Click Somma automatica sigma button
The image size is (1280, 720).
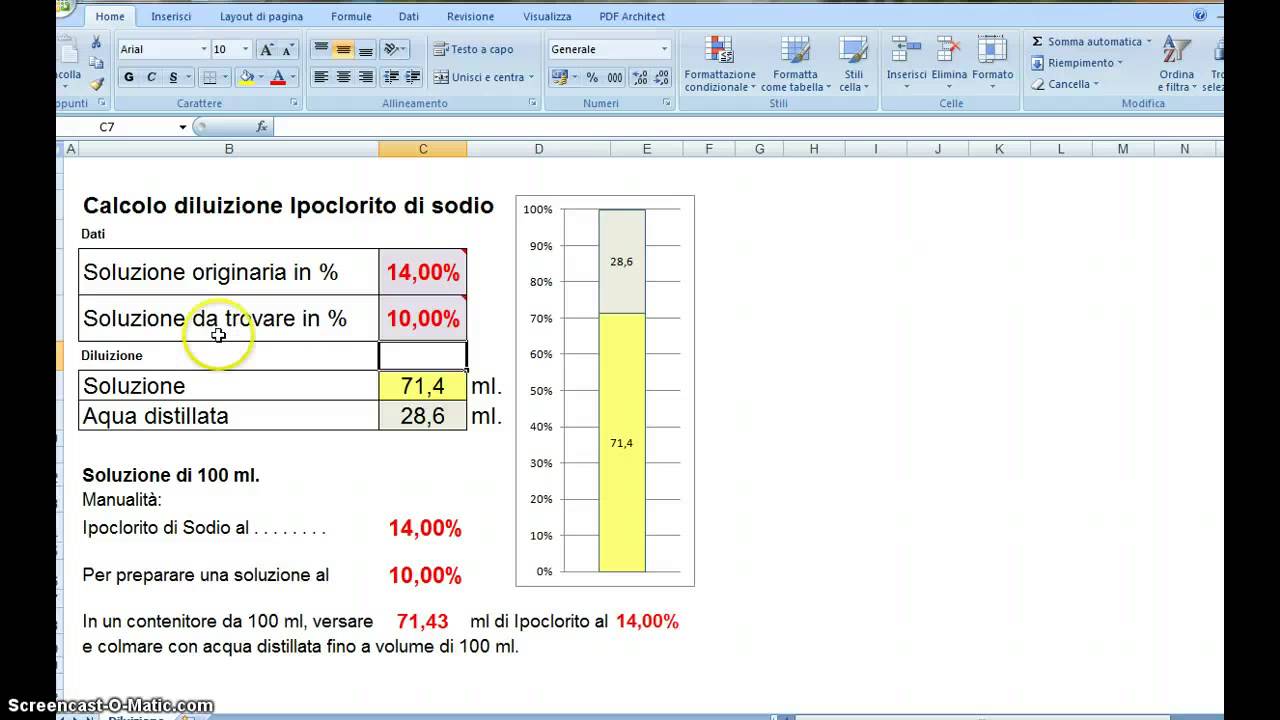[x=1092, y=42]
